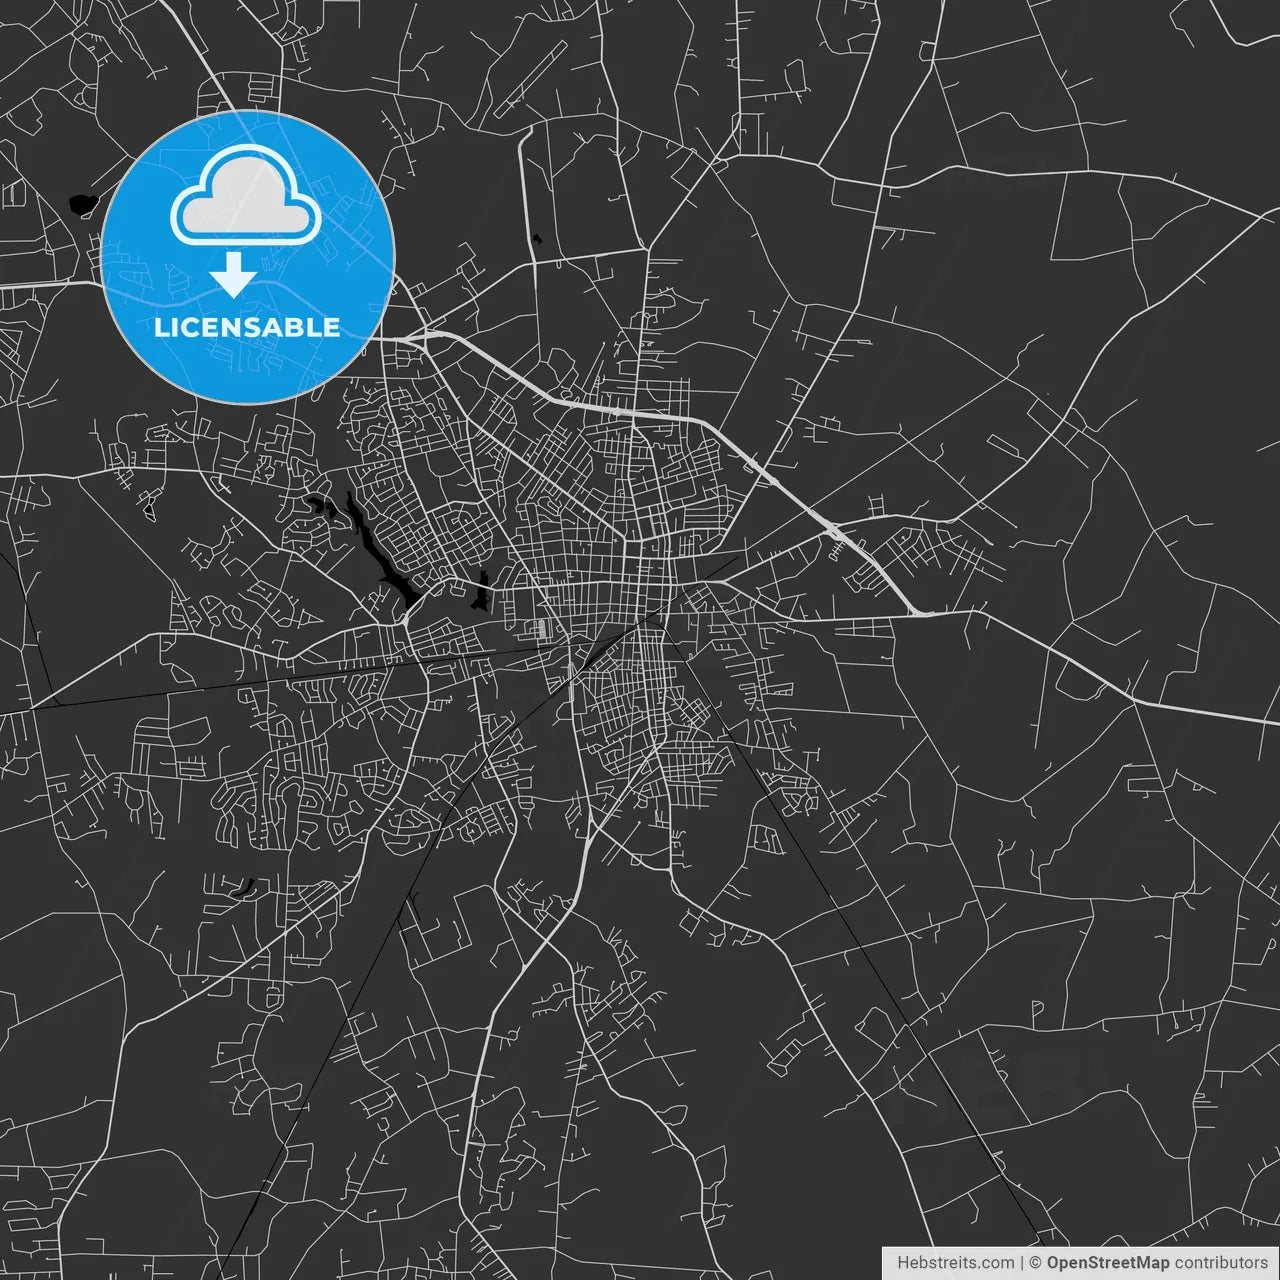Open the Hebstreits.com link

tap(954, 1263)
